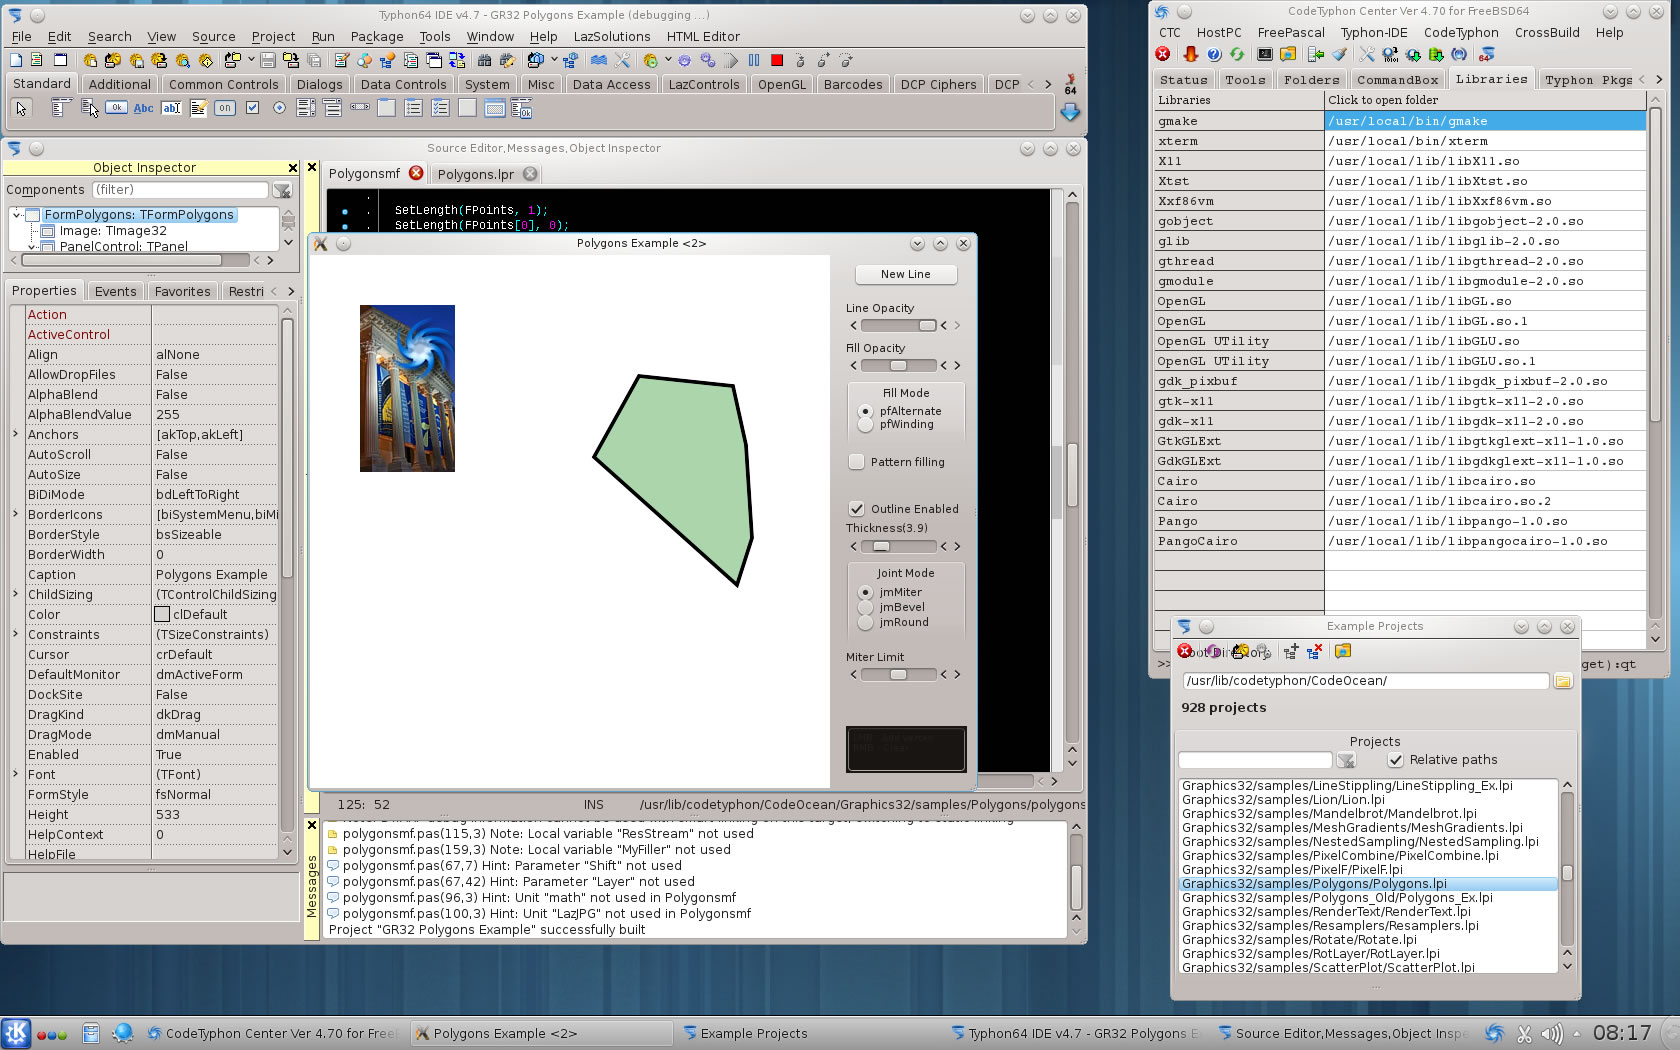Image resolution: width=1680 pixels, height=1050 pixels.
Task: Stop debugging with the red square icon
Action: (777, 61)
